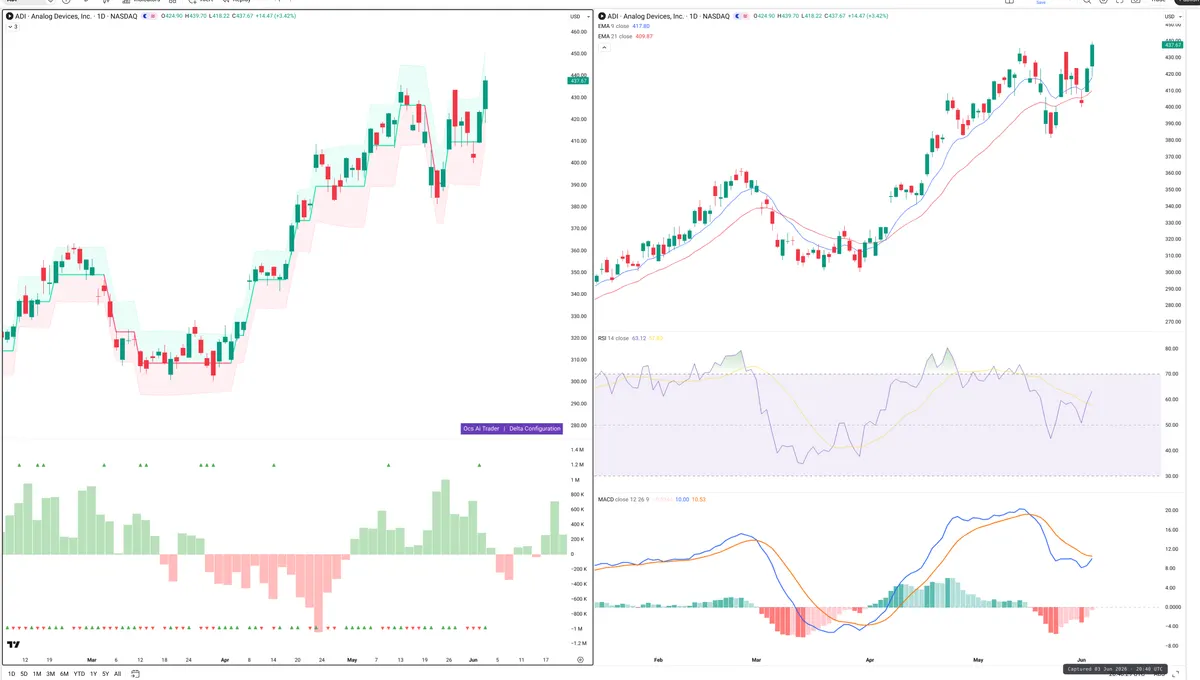
Task: Click the ADI symbol logo in right chart
Action: 602,17
